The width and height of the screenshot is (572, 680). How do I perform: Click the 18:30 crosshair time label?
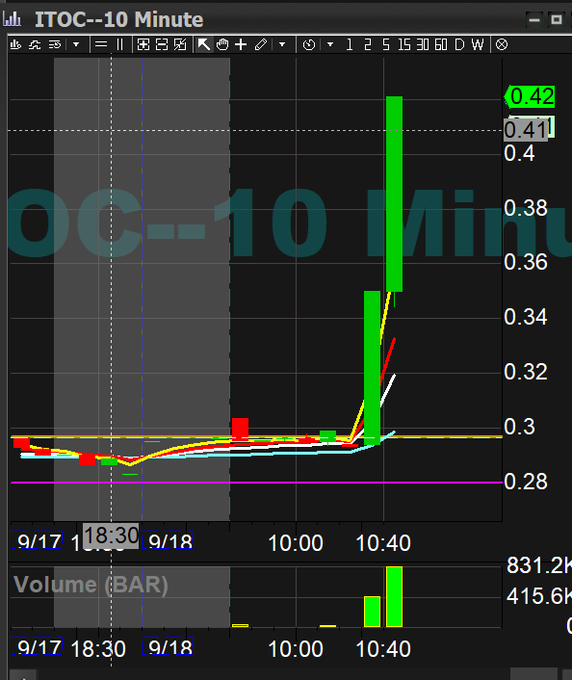pyautogui.click(x=111, y=536)
